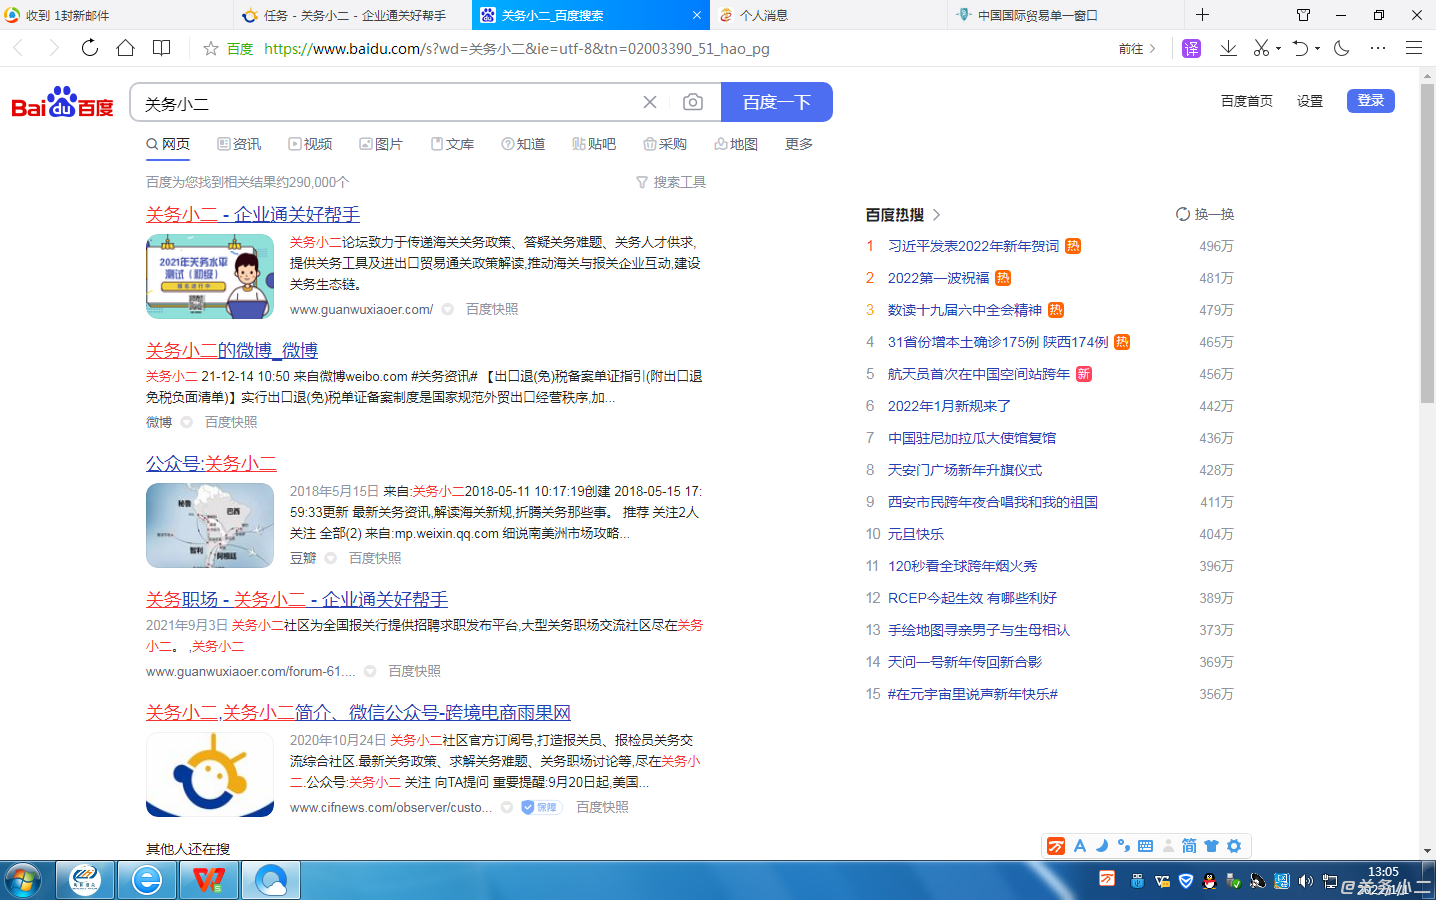Click the QQ penguin tray icon
The height and width of the screenshot is (900, 1436).
tap(1209, 881)
